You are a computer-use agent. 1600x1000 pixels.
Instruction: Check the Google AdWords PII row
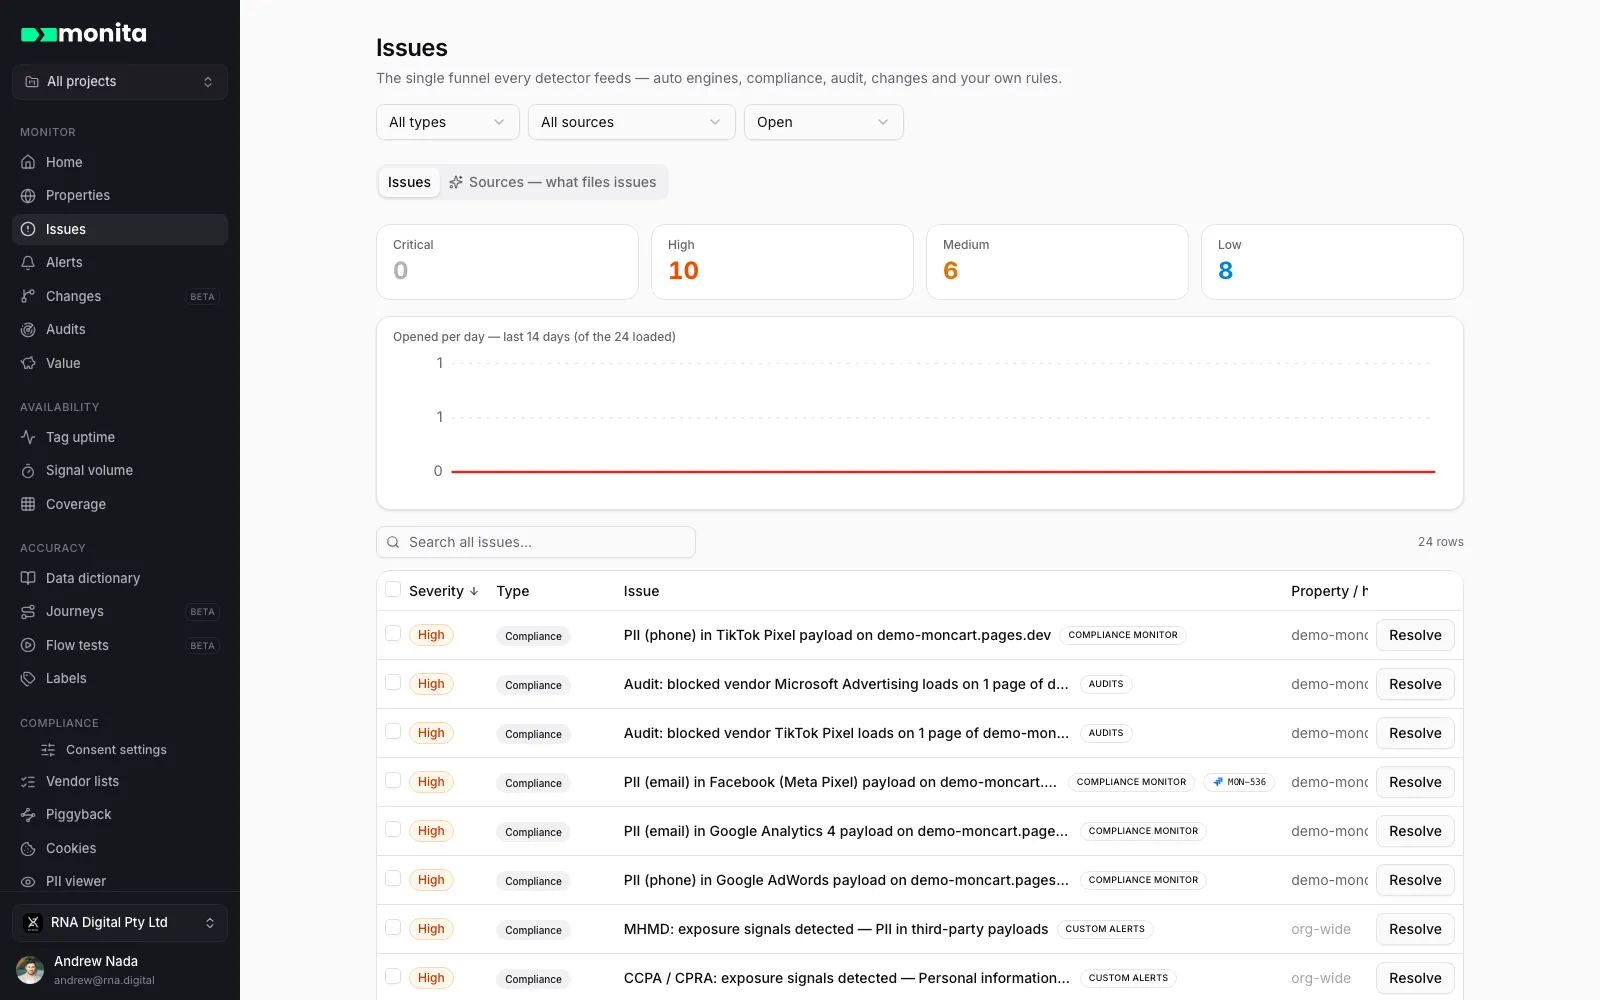393,879
